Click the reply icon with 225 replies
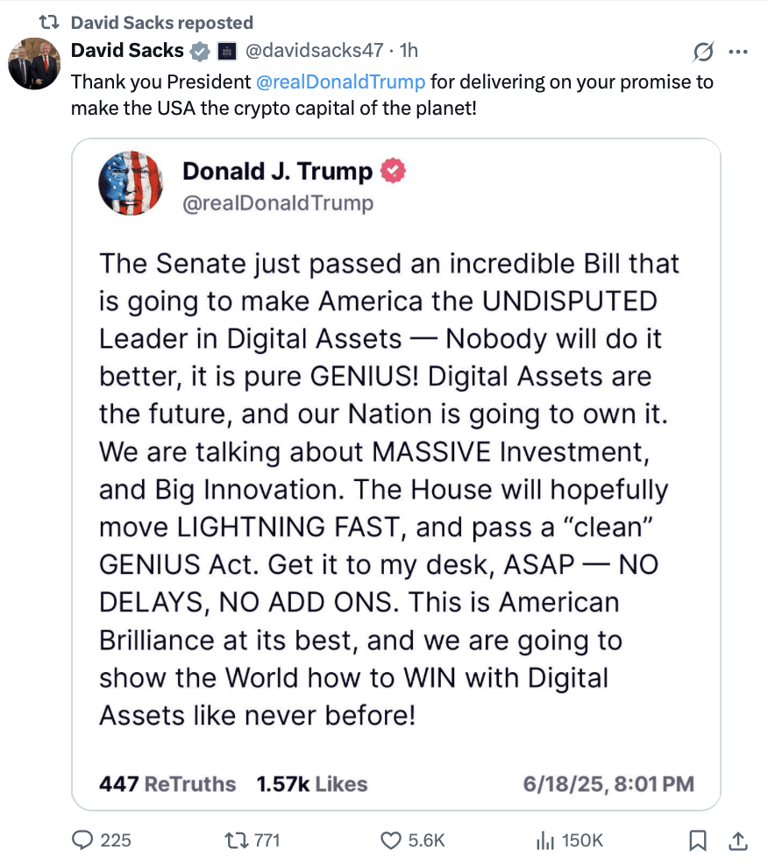Viewport: 768px width, 864px height. pos(87,840)
